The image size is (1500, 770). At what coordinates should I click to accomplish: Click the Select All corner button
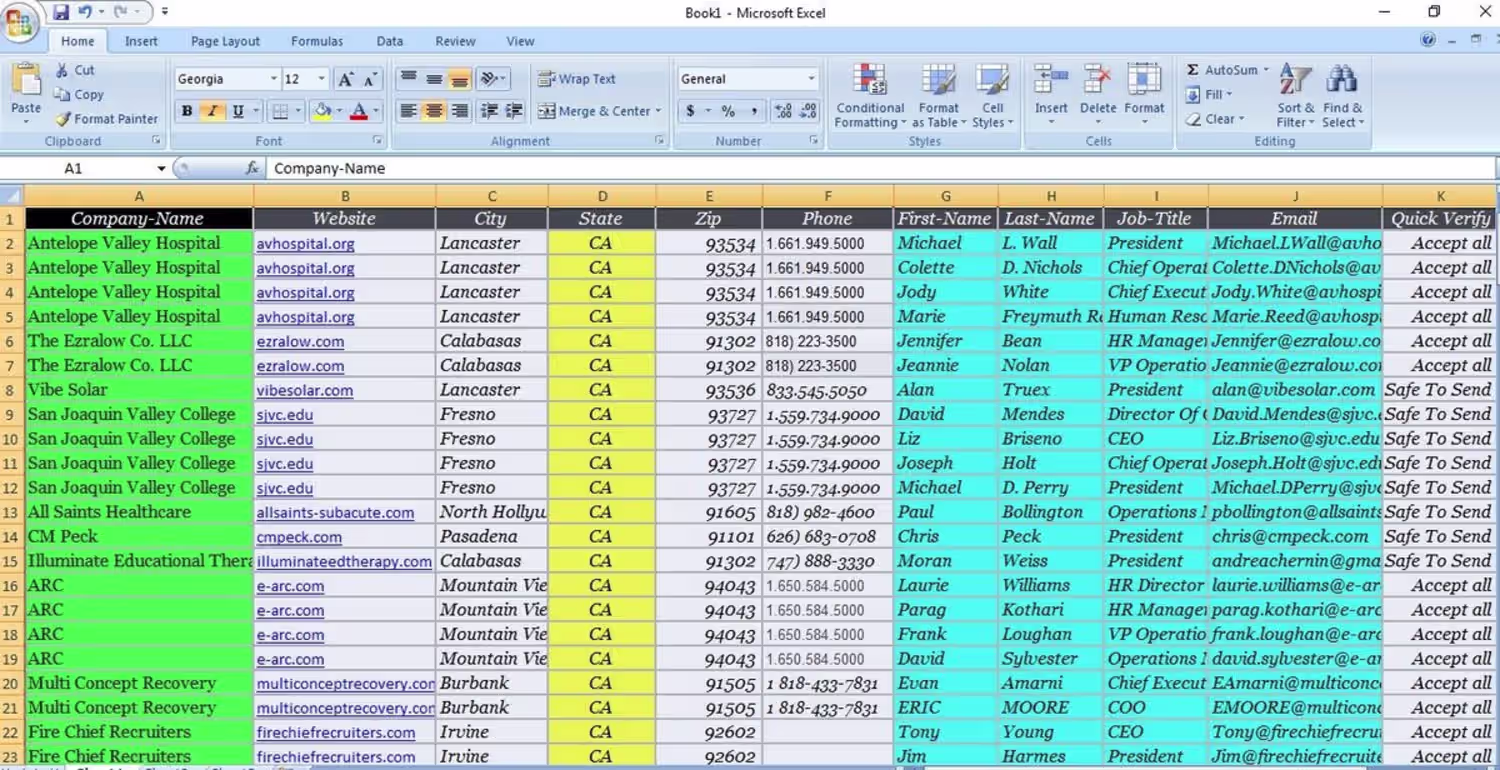(12, 196)
